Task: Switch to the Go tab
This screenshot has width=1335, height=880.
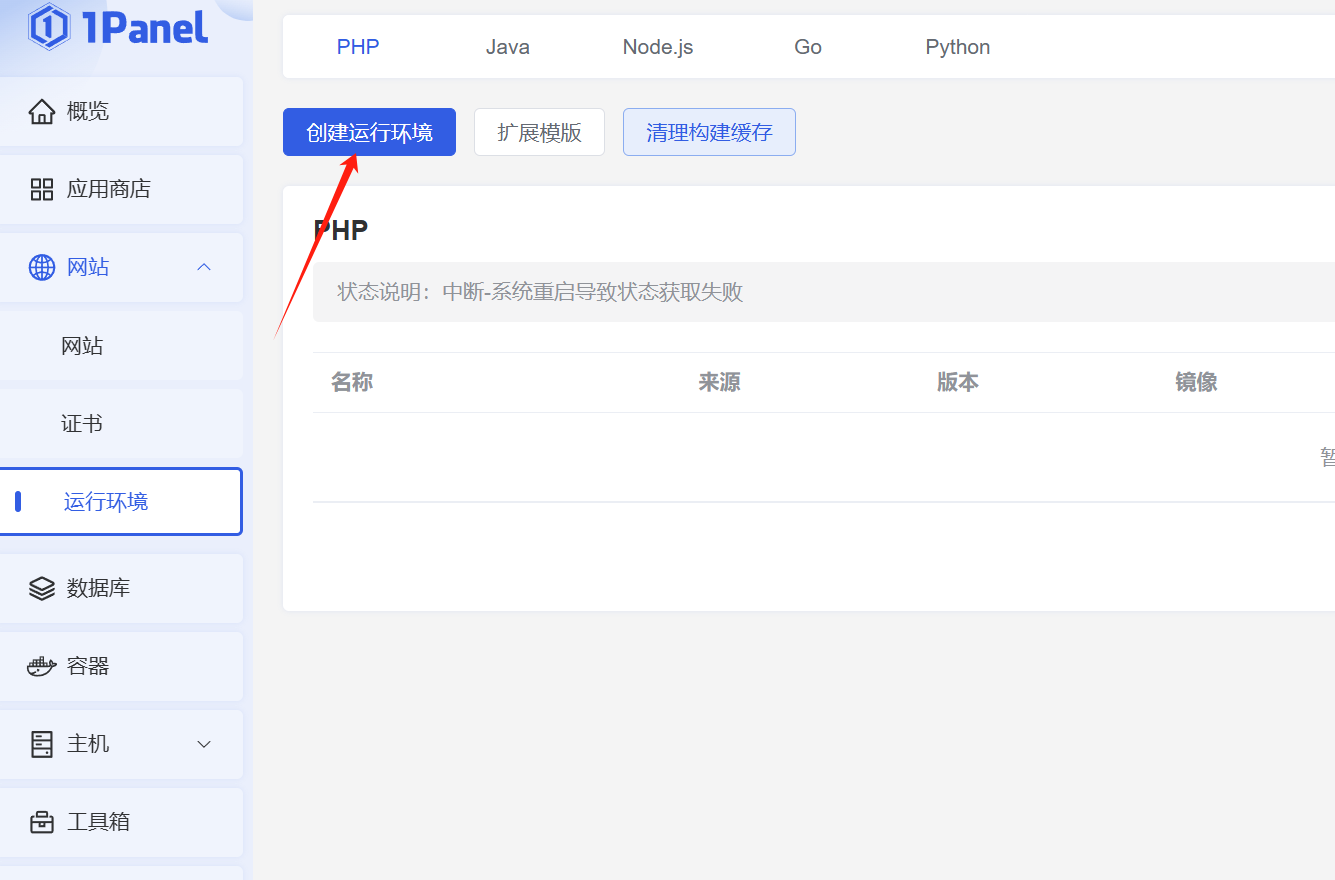Action: (808, 47)
